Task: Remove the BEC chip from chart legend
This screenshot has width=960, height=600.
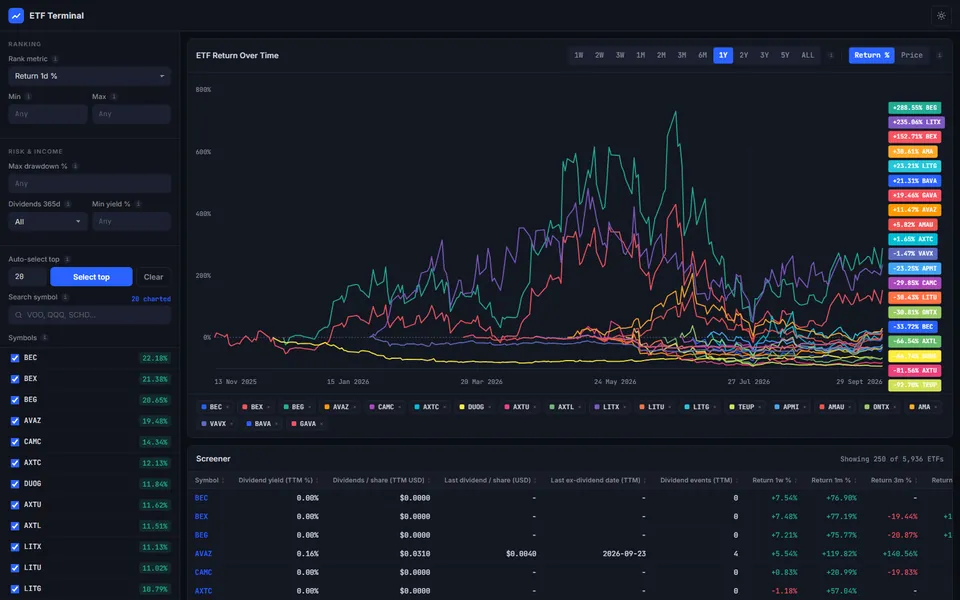Action: click(228, 407)
